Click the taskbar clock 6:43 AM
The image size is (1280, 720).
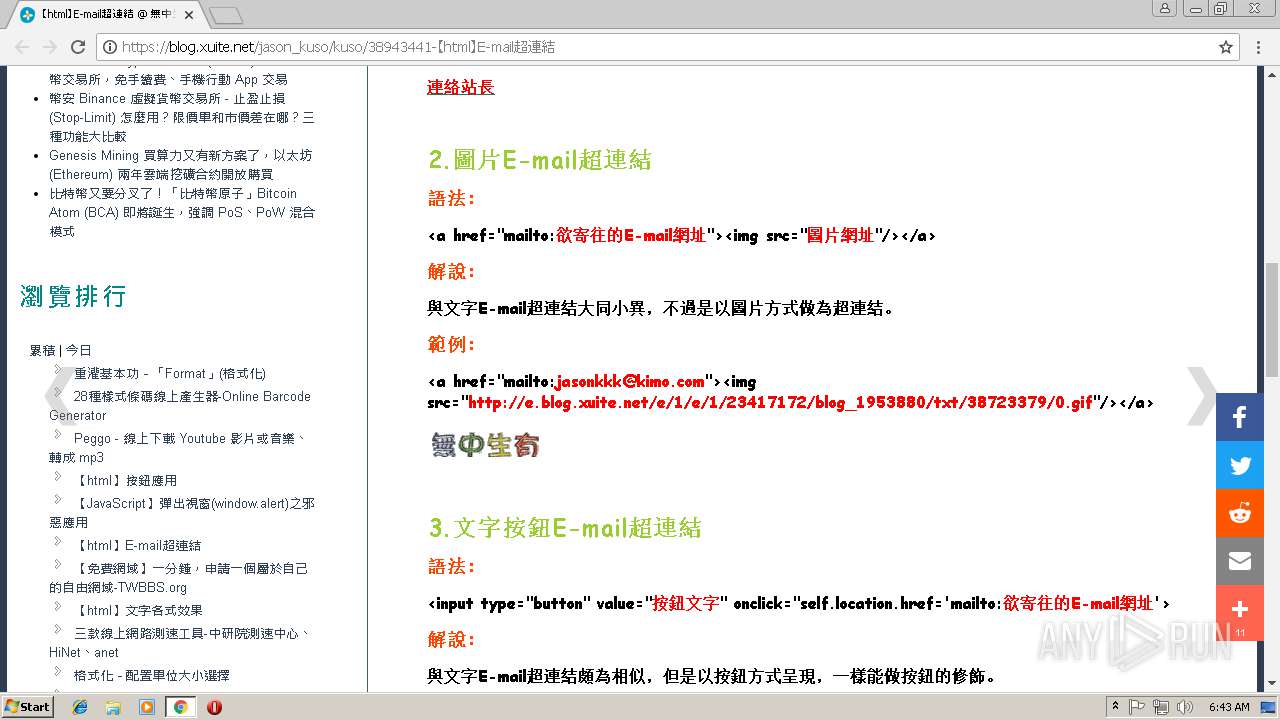tap(1229, 707)
